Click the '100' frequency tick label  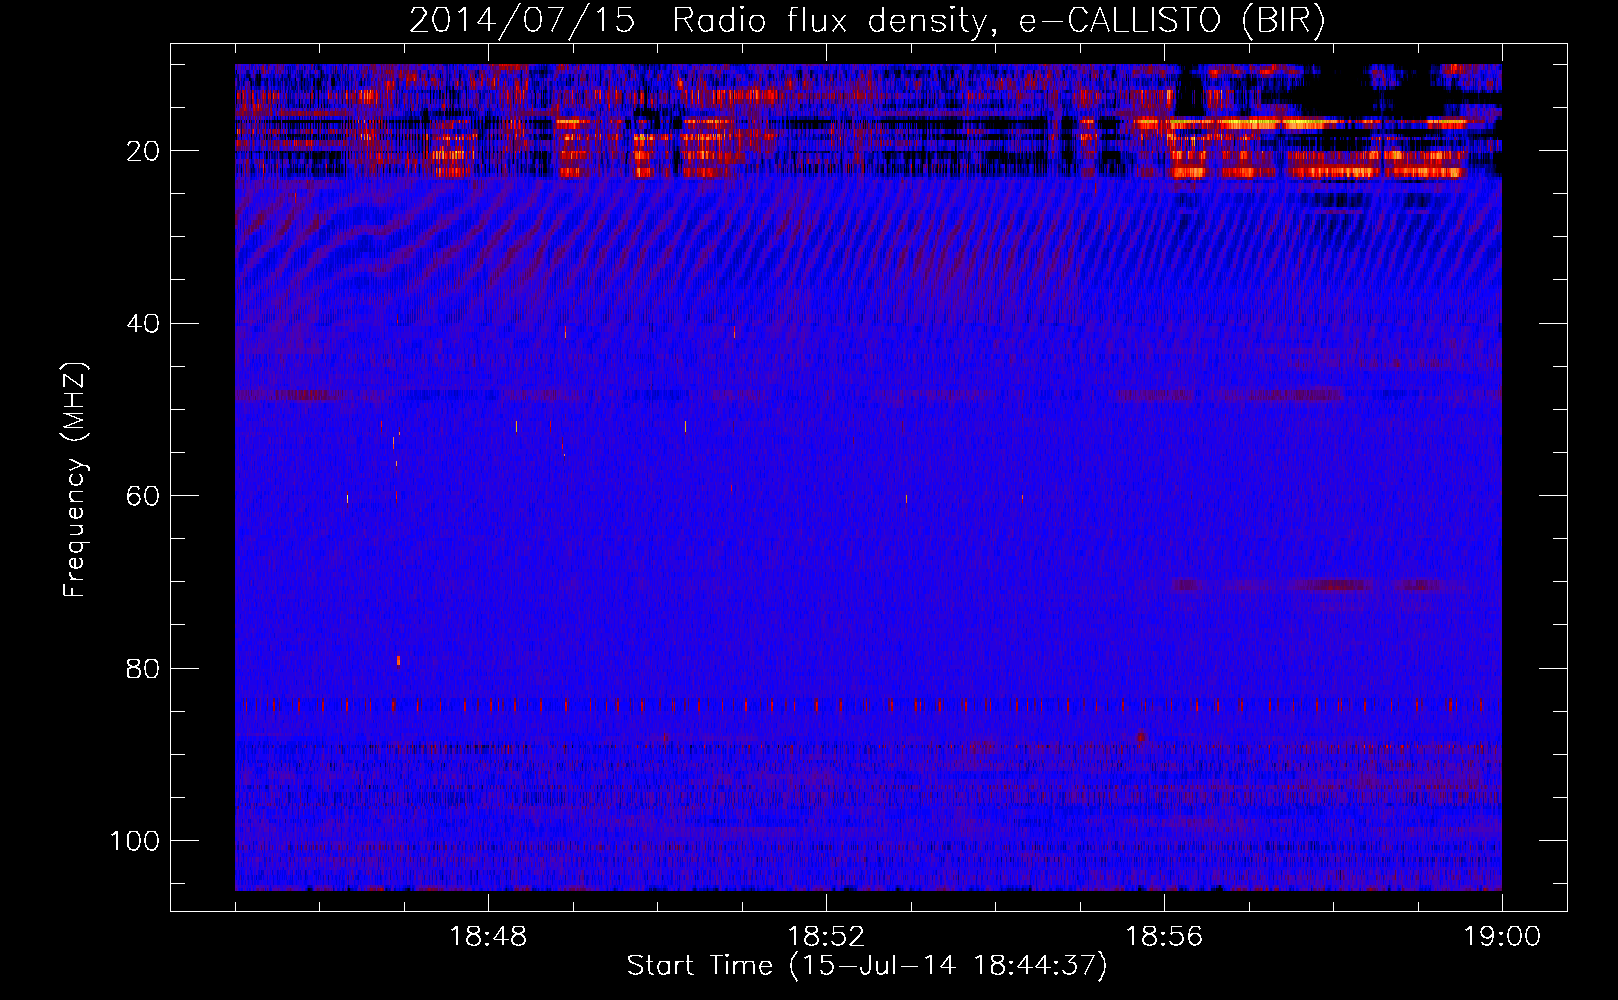coord(135,841)
